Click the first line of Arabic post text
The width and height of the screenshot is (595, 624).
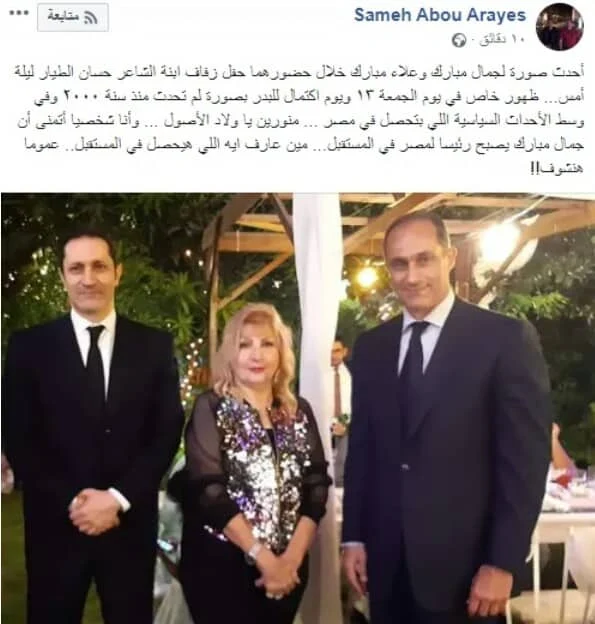[298, 73]
